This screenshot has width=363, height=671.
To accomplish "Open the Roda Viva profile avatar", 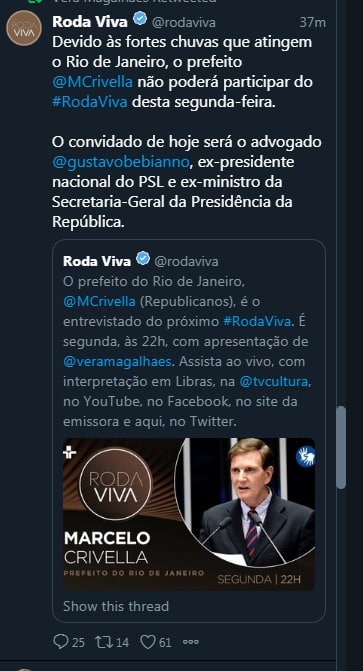I will click(24, 28).
